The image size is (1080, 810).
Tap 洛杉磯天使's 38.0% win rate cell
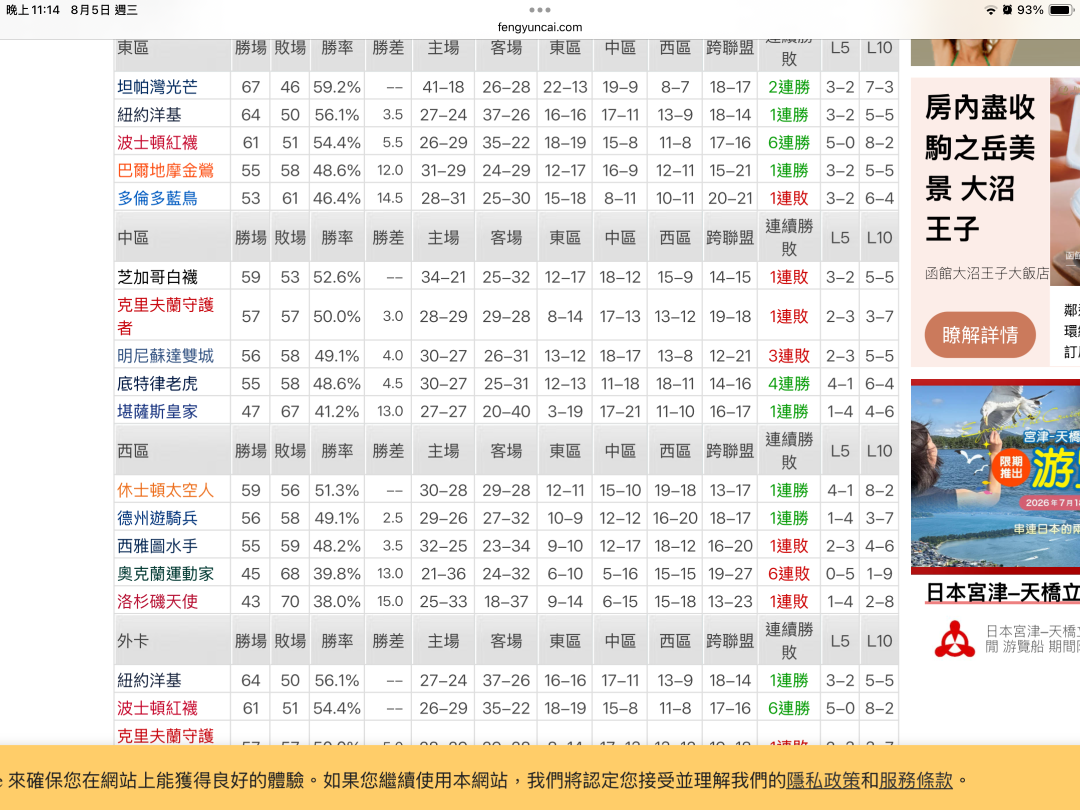pyautogui.click(x=337, y=601)
